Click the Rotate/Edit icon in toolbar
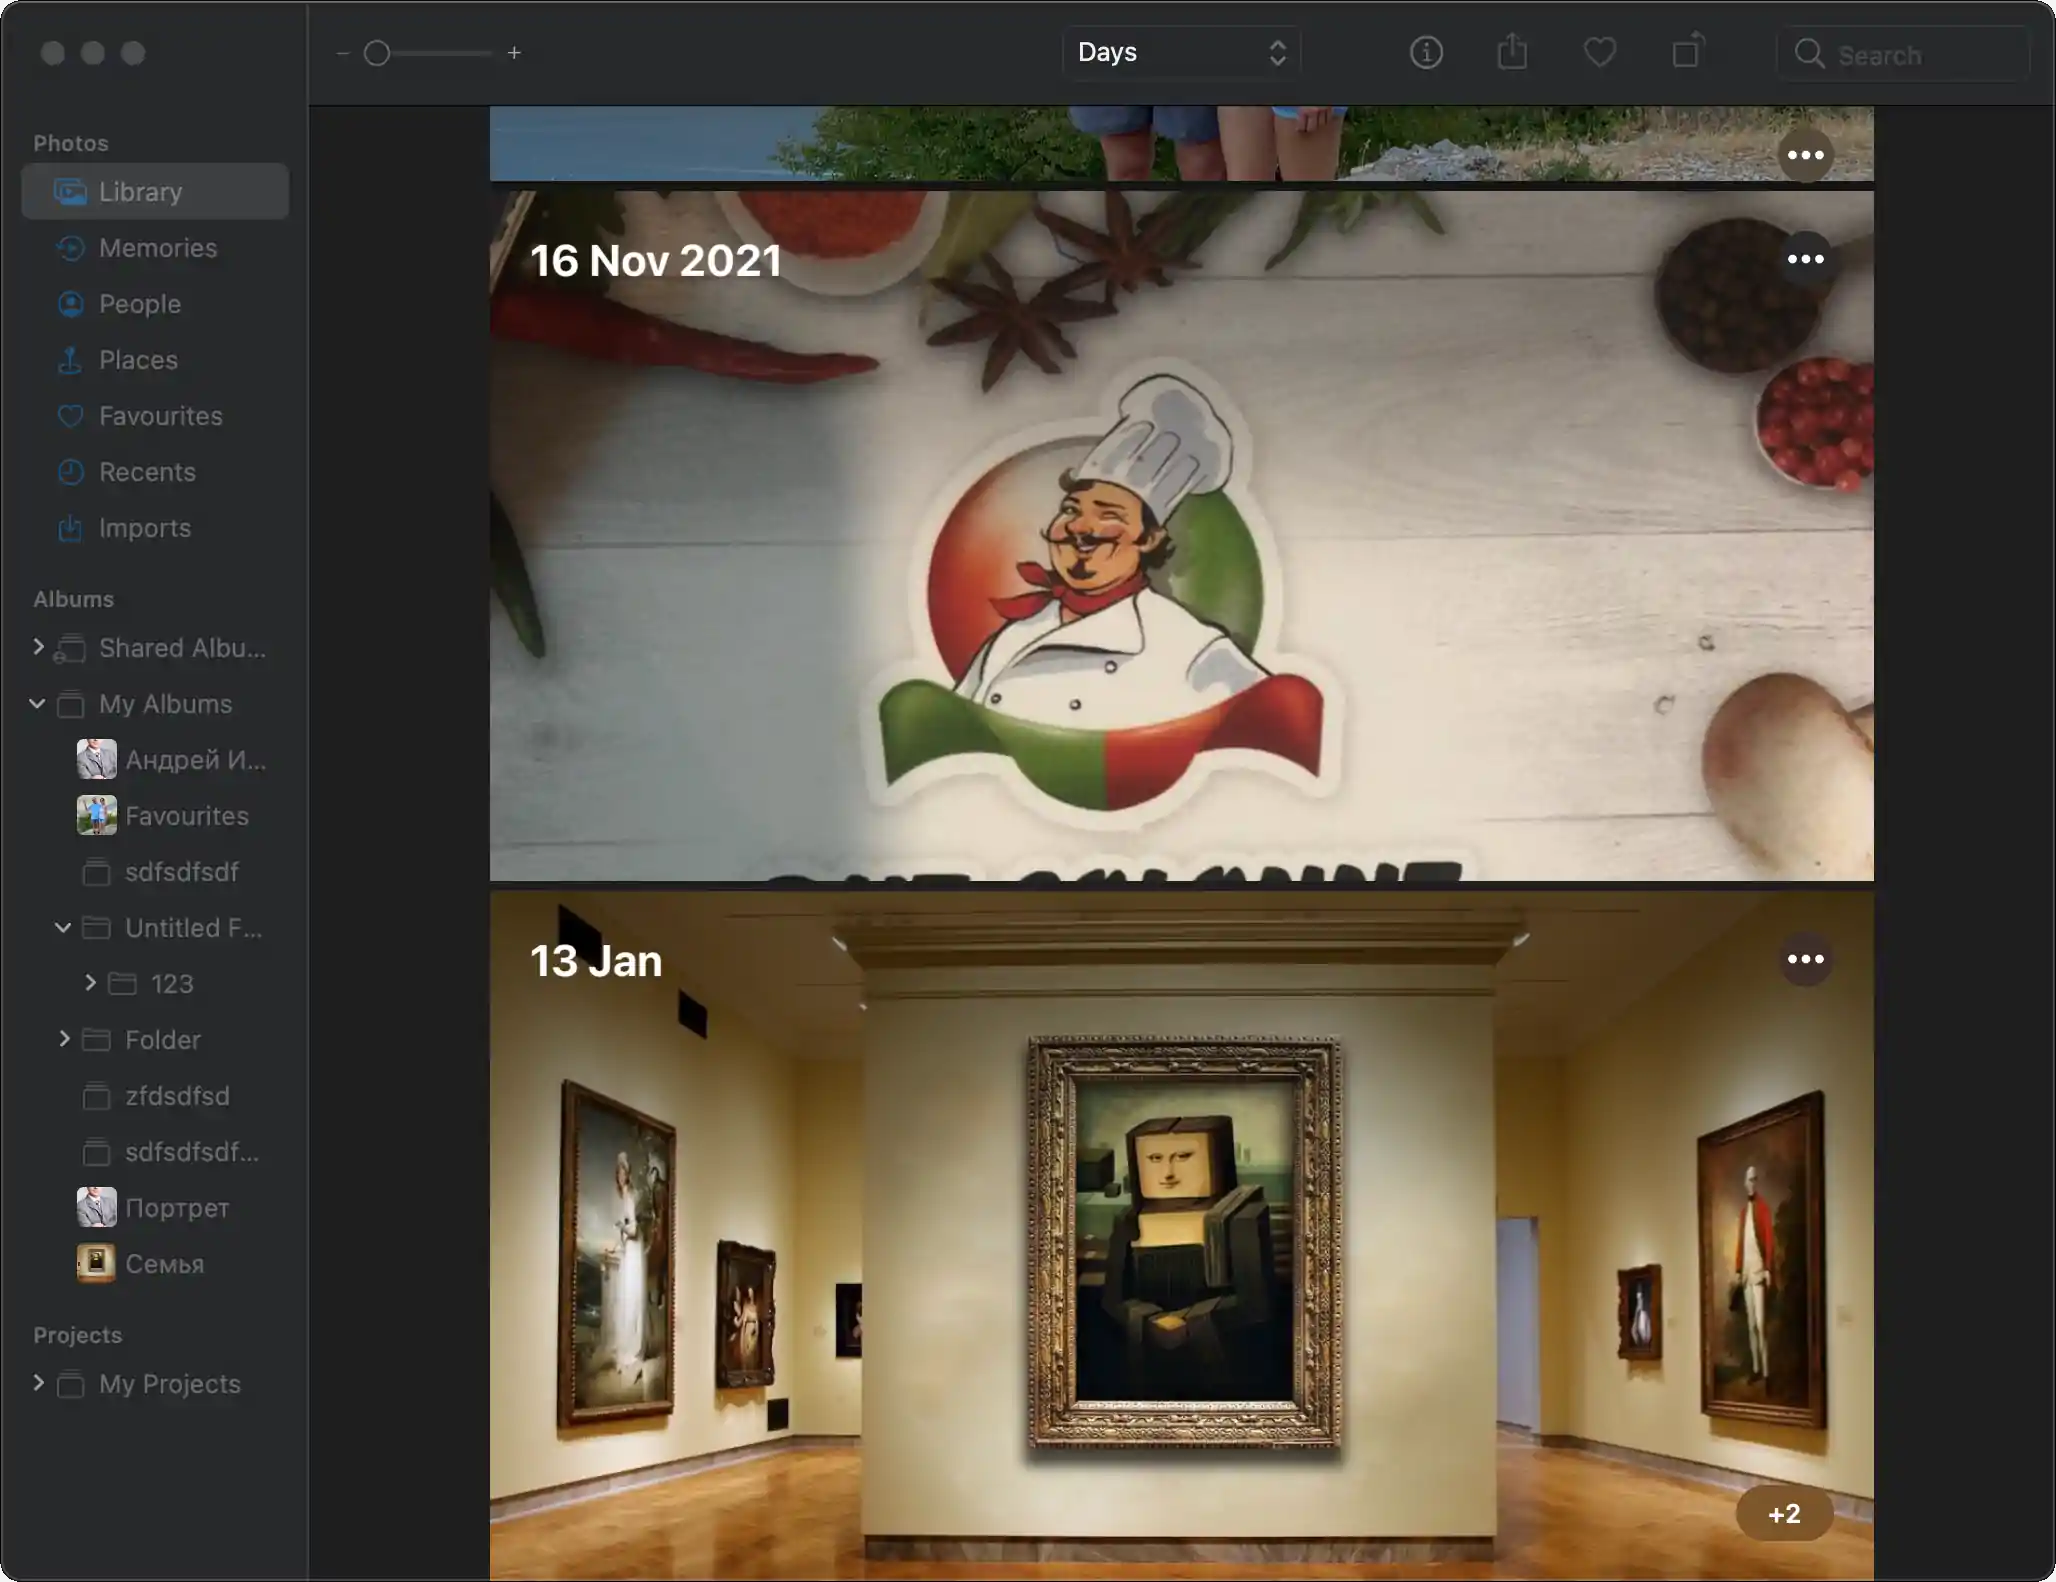The image size is (2056, 1582). [x=1685, y=52]
